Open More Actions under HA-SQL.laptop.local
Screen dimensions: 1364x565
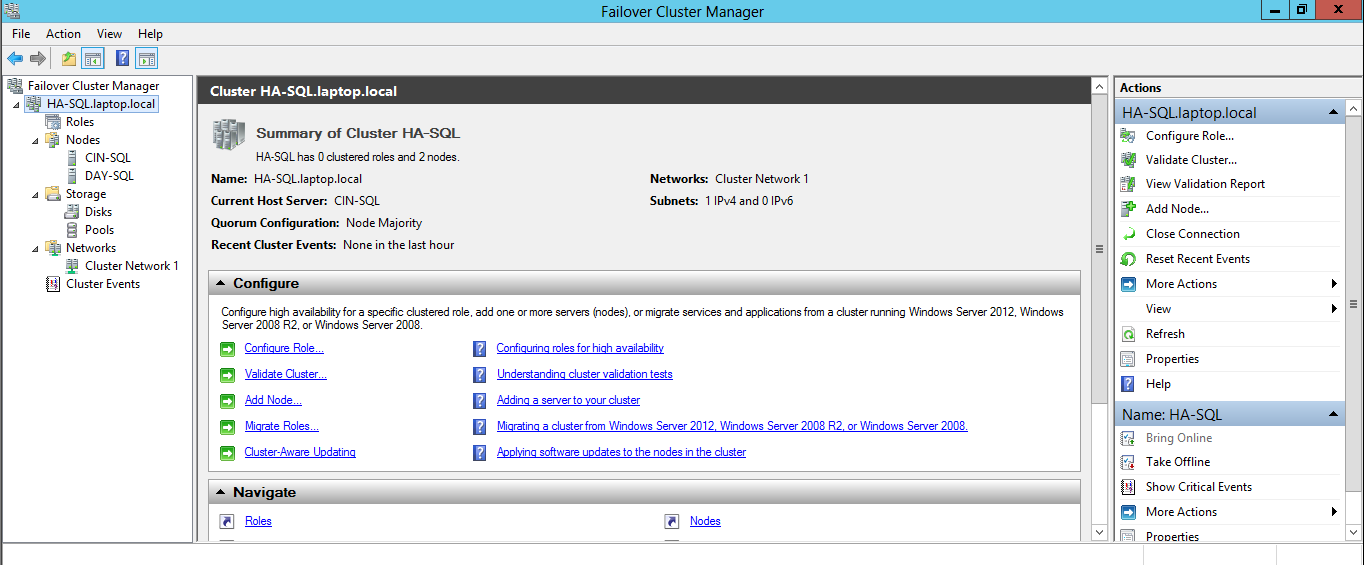(1229, 284)
